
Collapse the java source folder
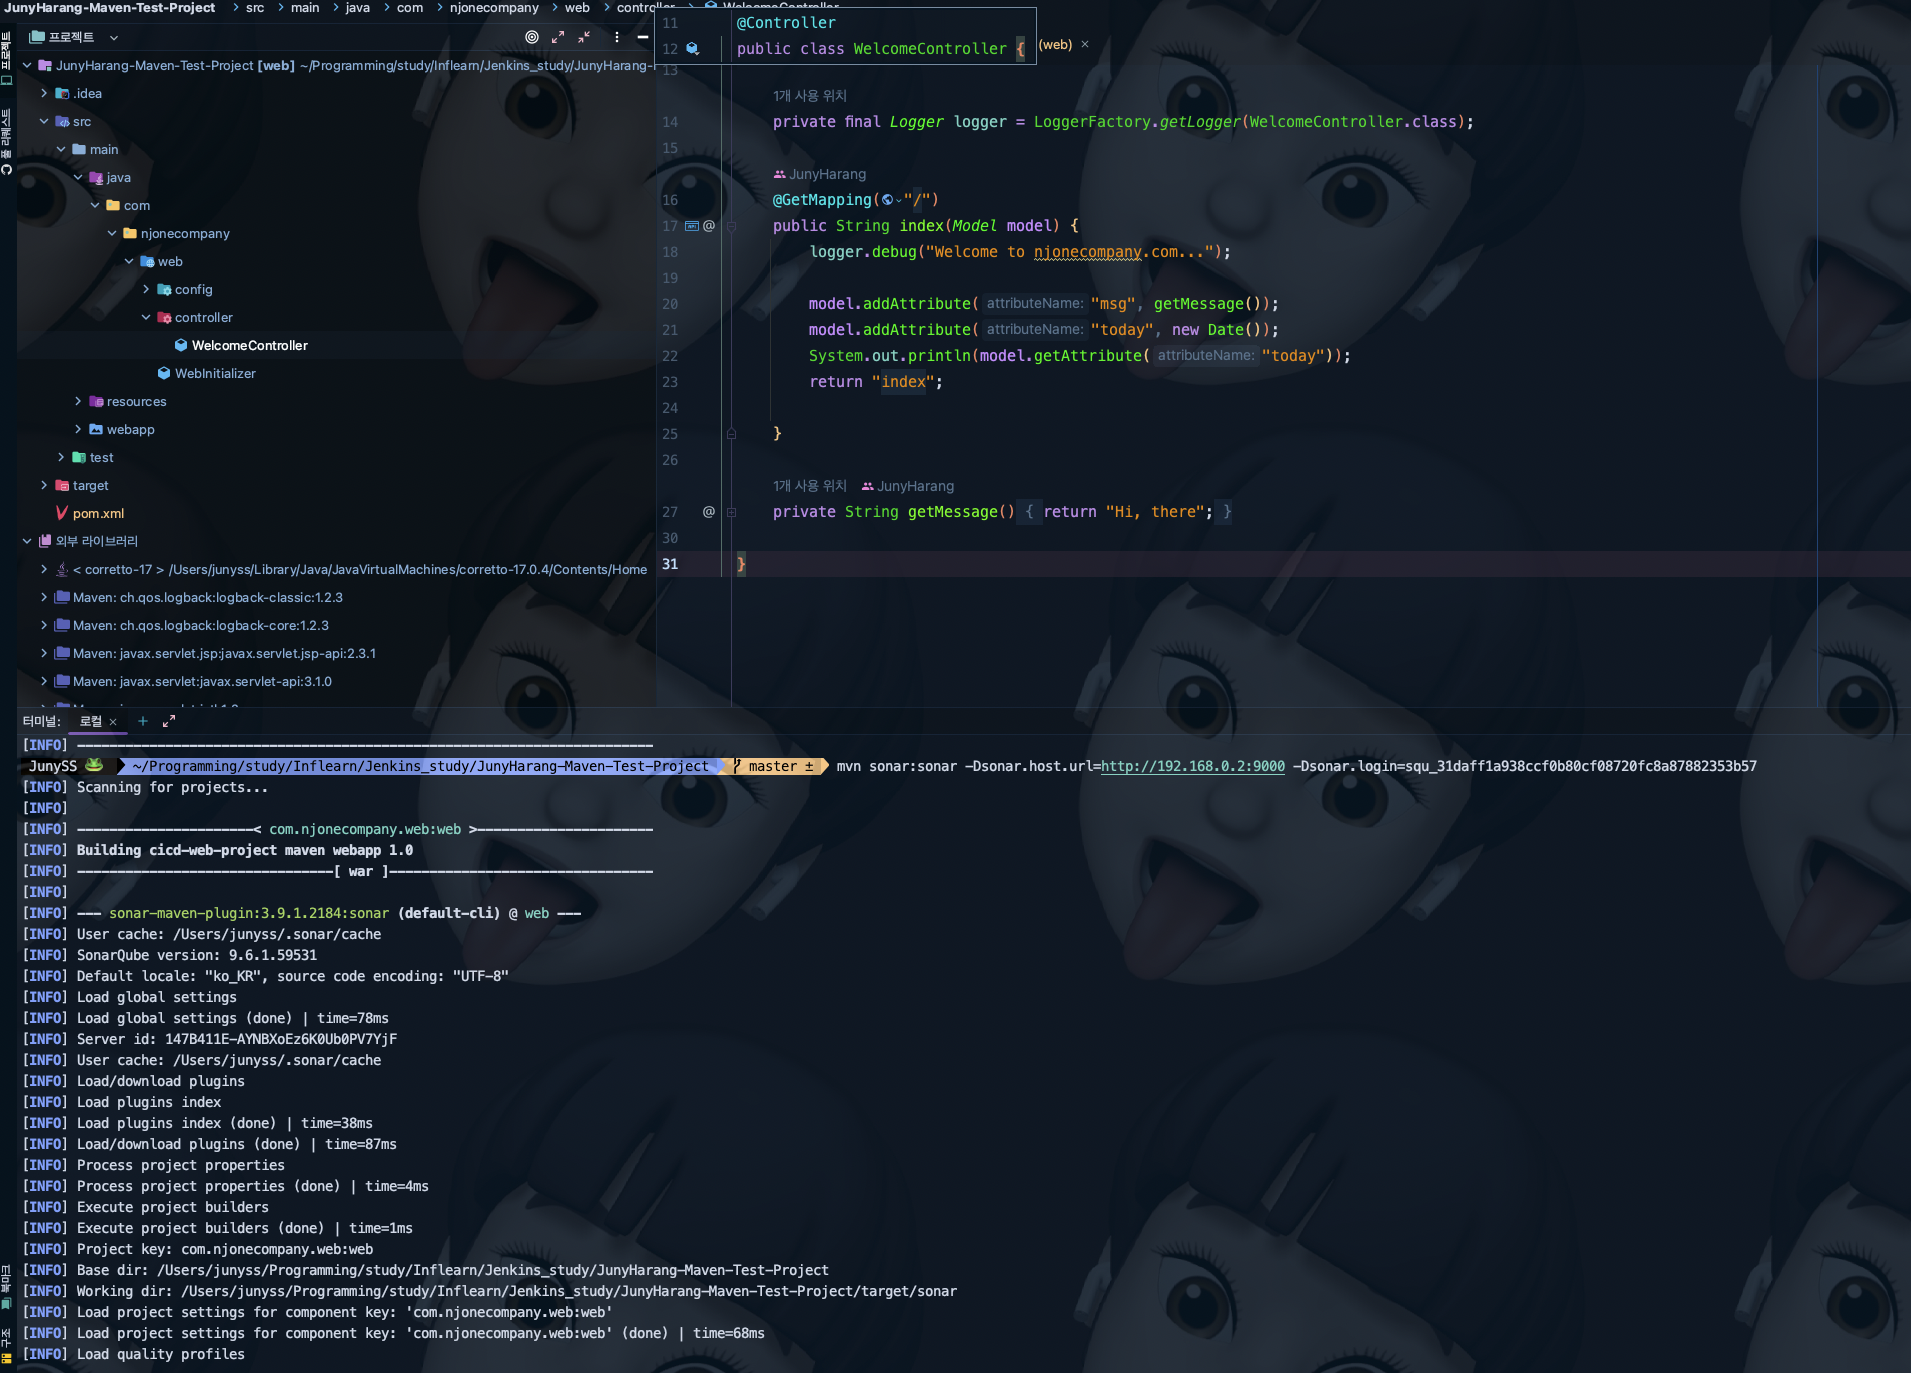point(78,177)
